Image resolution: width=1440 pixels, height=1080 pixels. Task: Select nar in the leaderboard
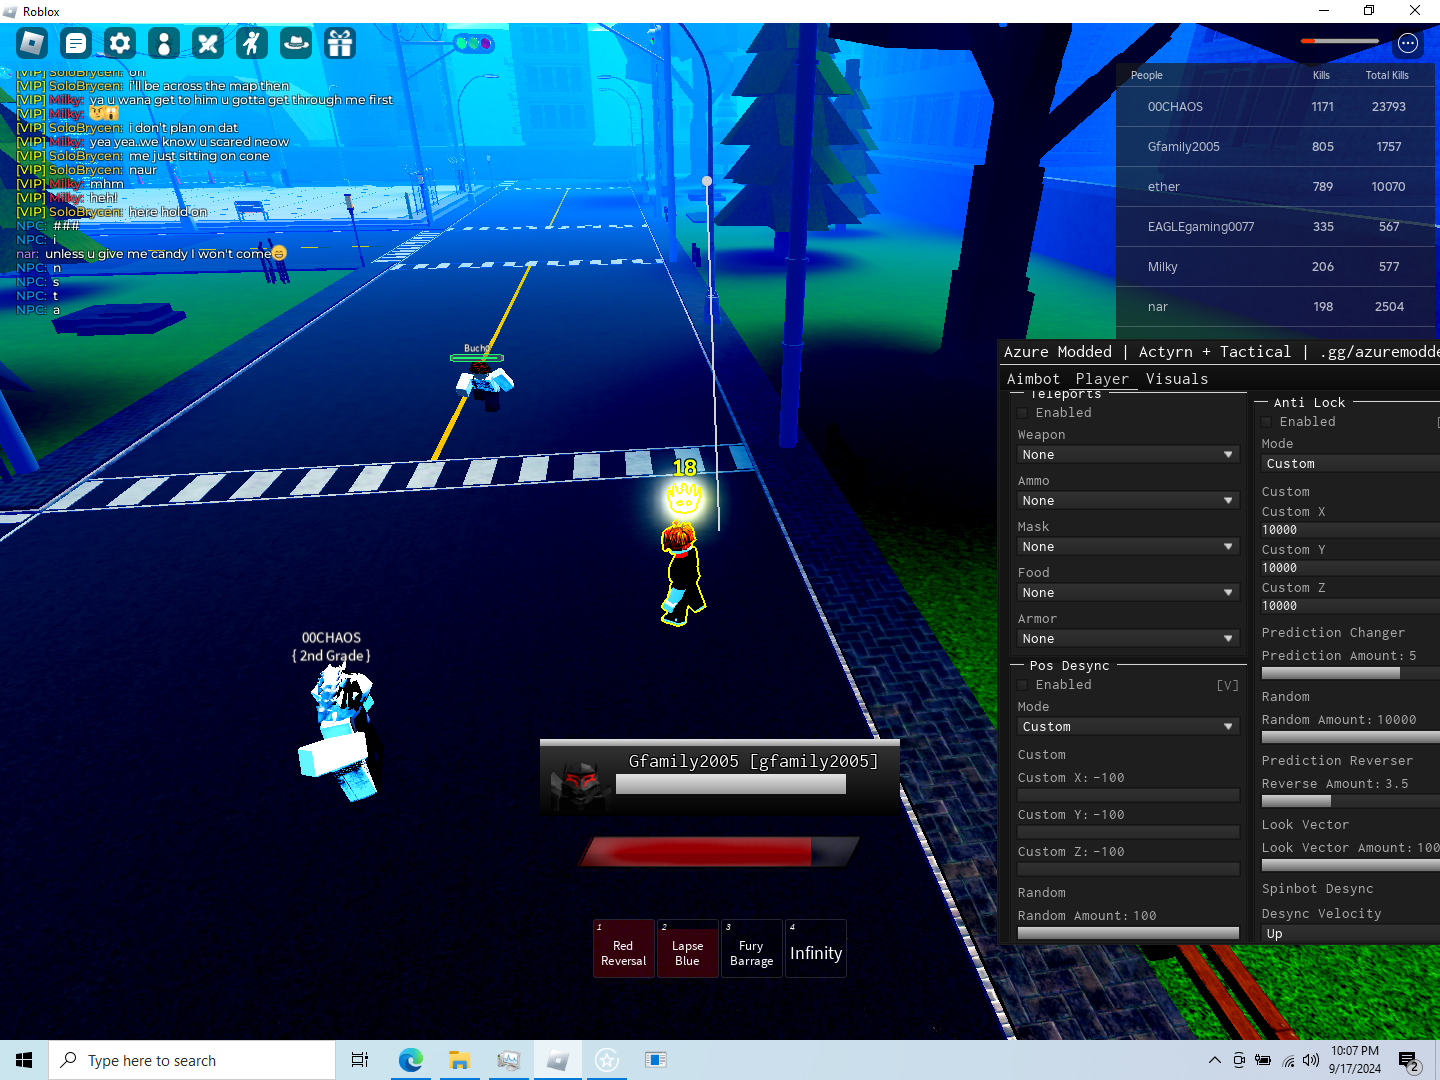(x=1276, y=307)
